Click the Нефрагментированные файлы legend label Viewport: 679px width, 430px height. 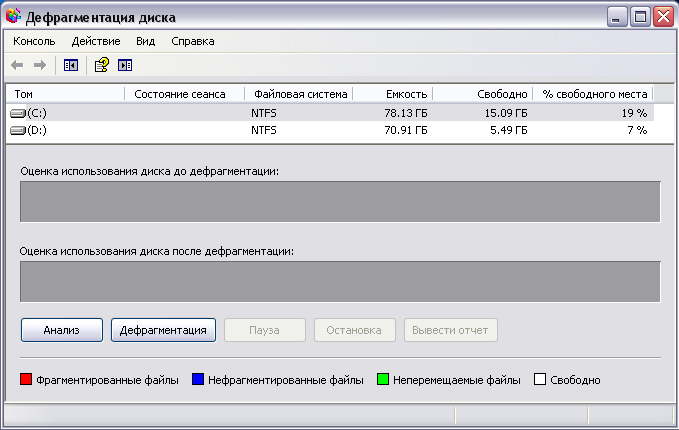(x=286, y=380)
